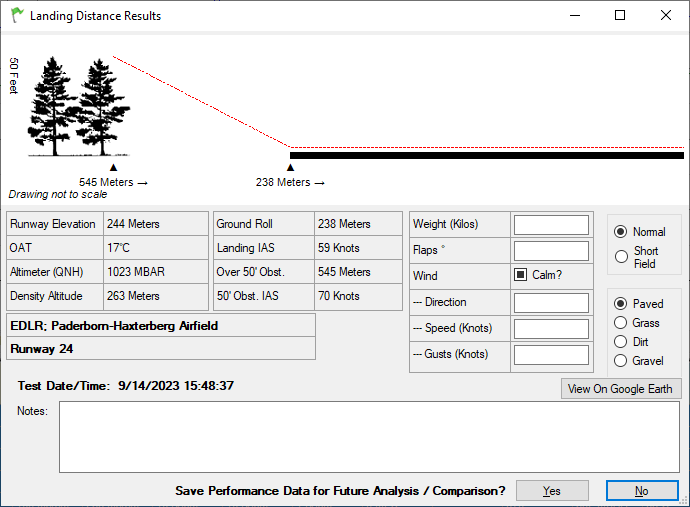Click the Gusts (Knots) input field

coord(551,355)
